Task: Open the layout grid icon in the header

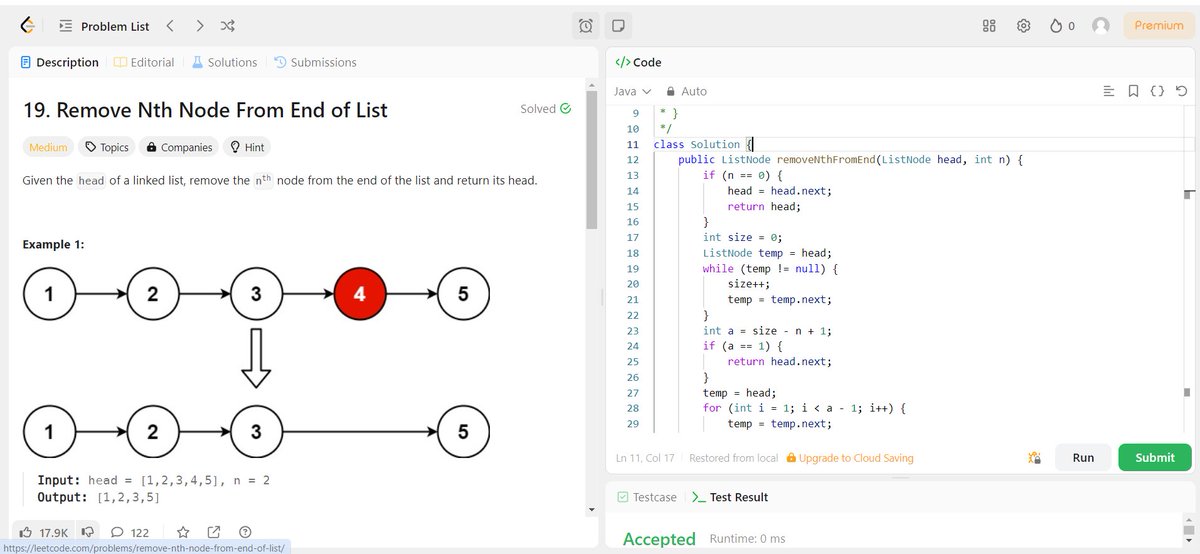Action: point(990,26)
